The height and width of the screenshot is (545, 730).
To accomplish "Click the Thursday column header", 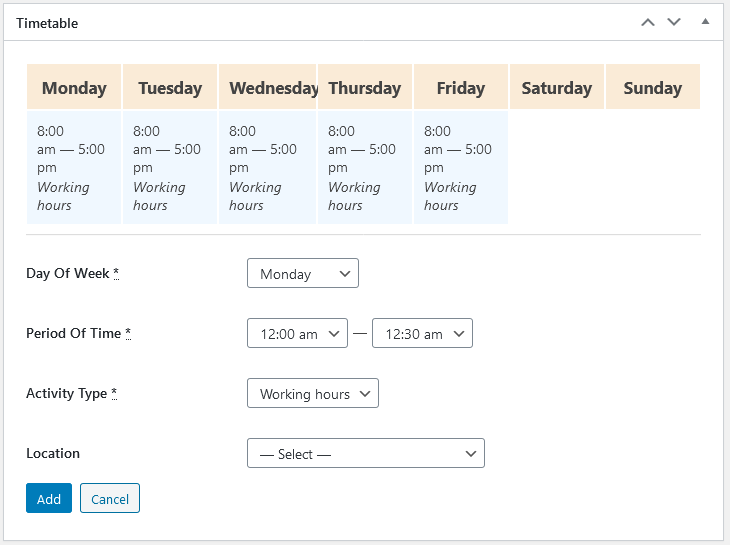I will point(365,87).
